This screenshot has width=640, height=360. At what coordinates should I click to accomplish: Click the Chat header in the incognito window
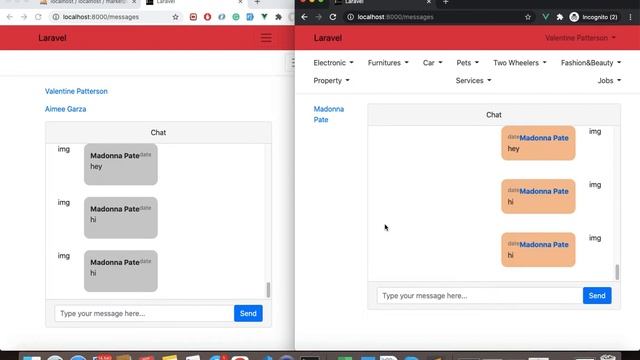[494, 115]
